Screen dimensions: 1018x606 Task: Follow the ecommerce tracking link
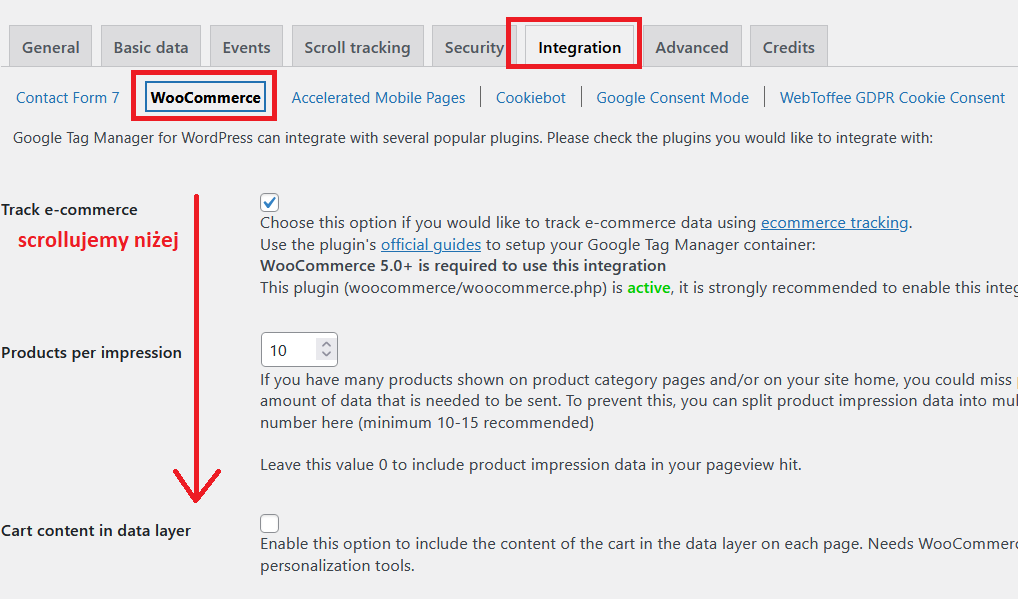[834, 223]
